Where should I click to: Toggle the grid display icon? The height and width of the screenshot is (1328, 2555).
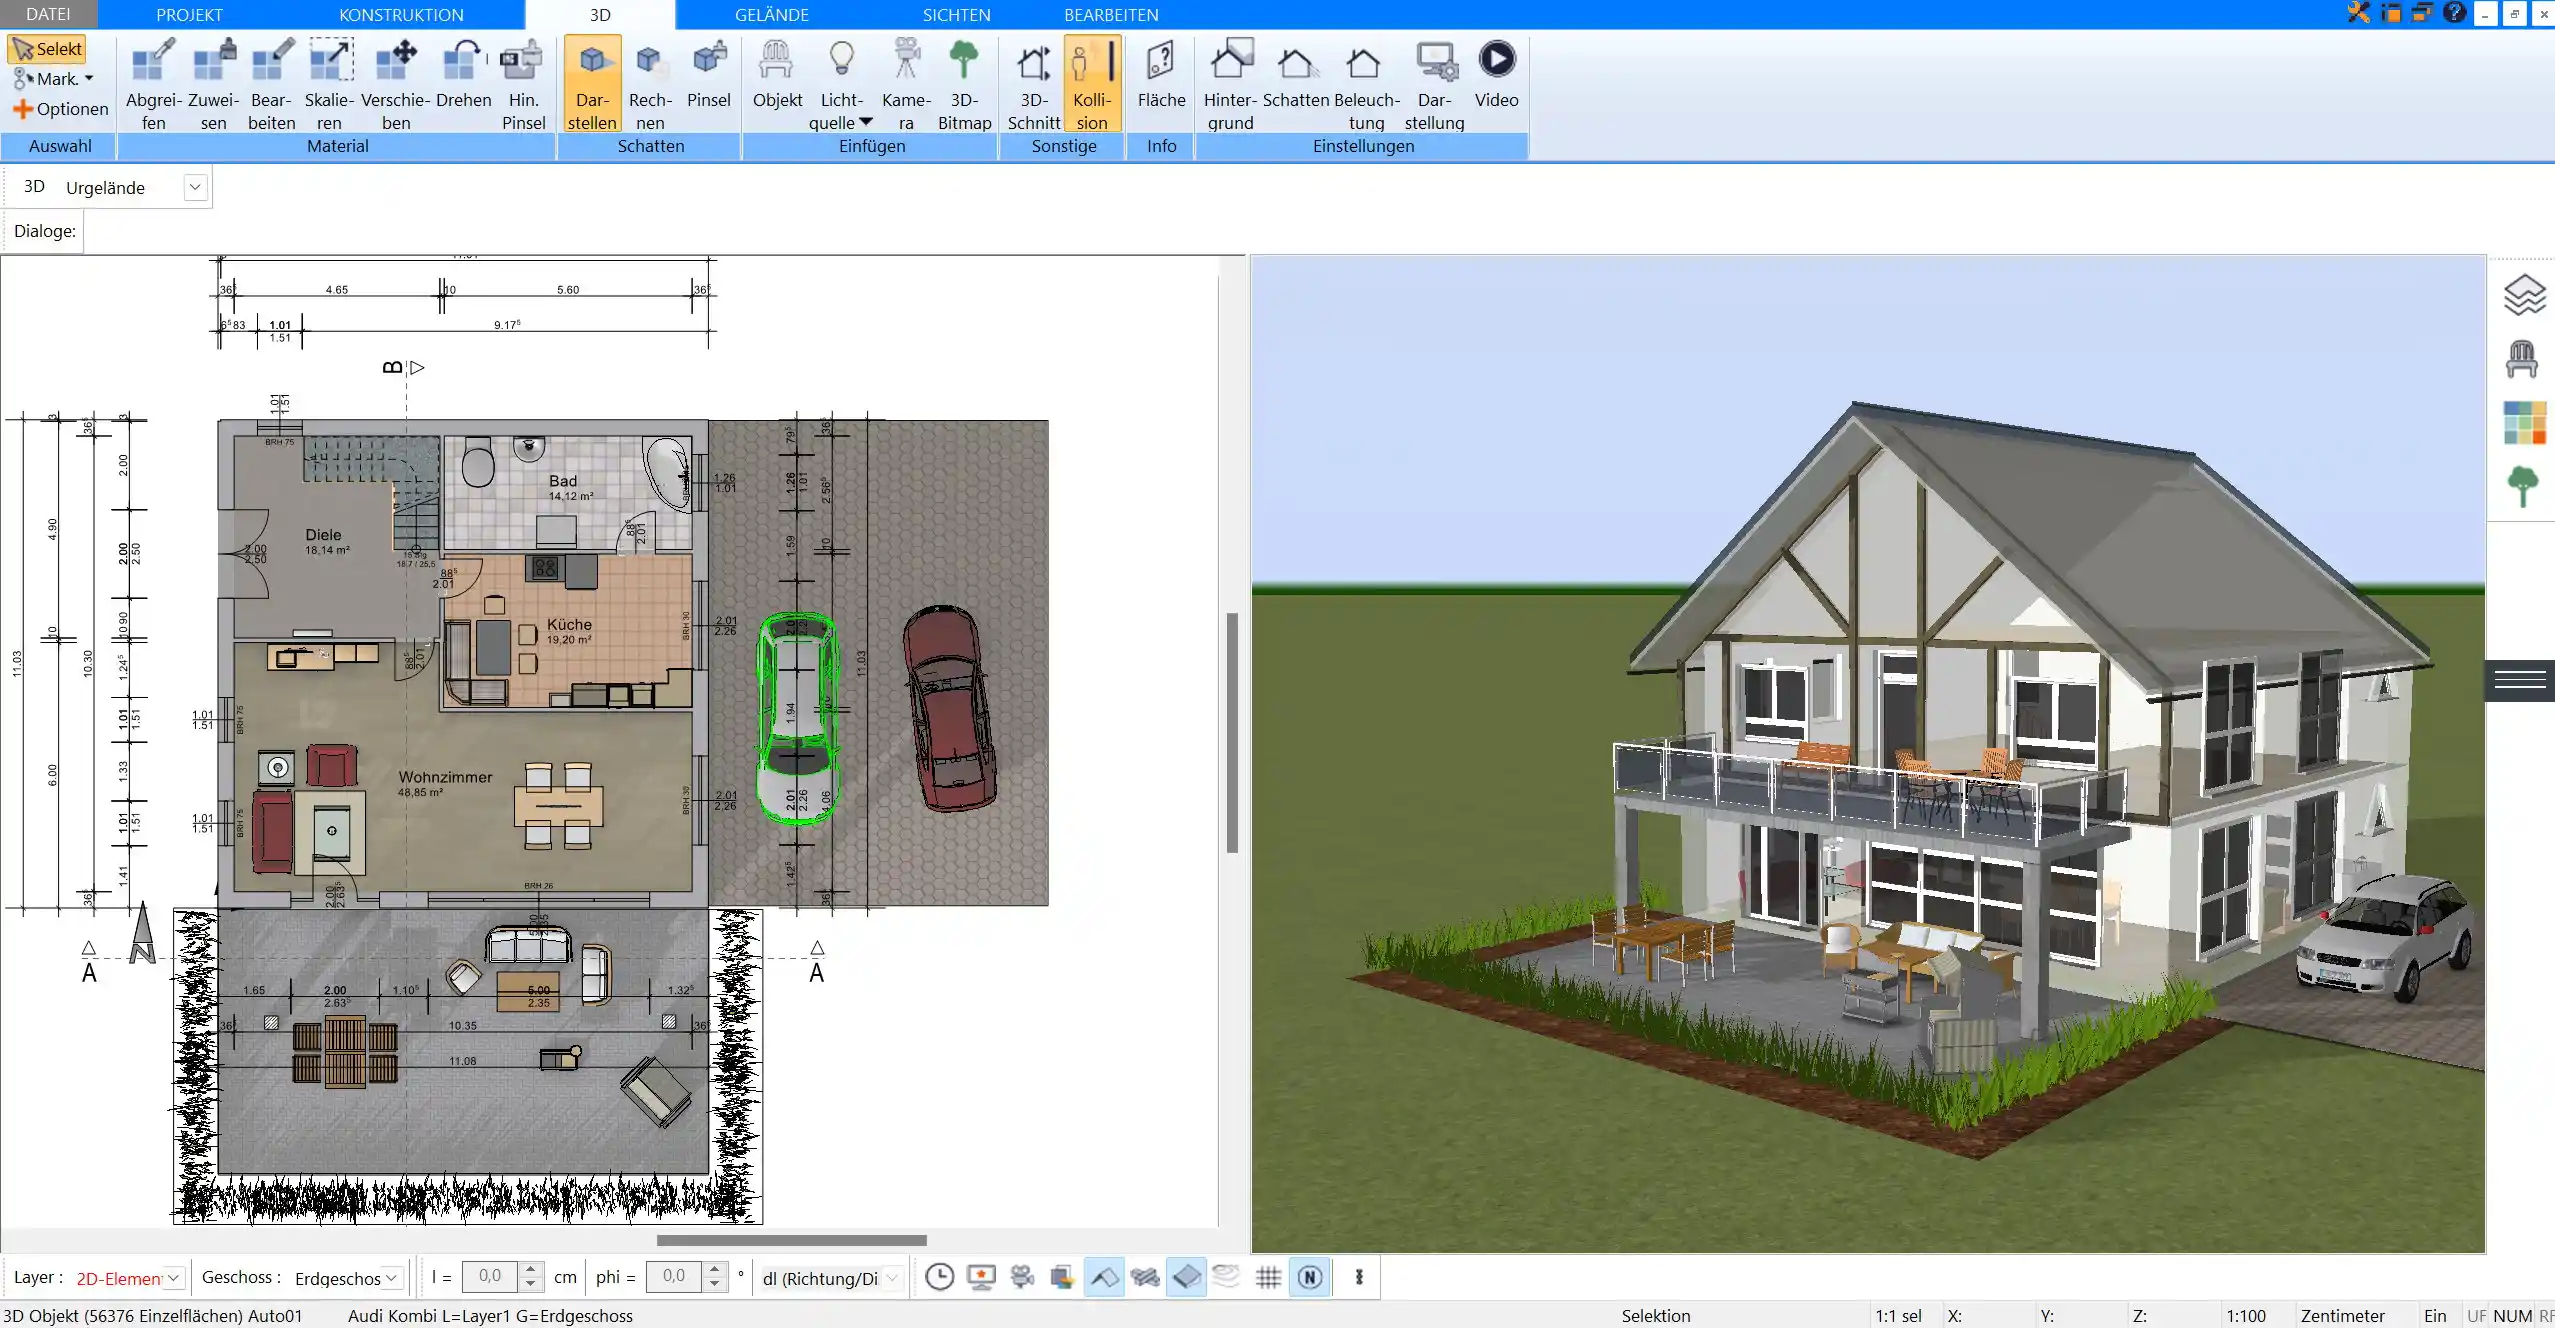point(1268,1277)
